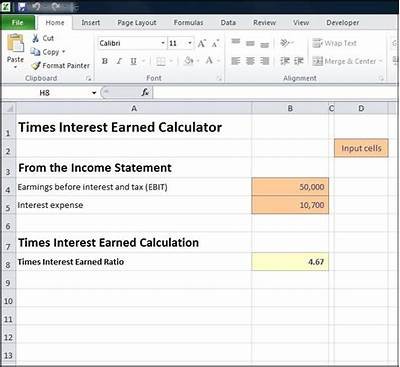Click the Increase Font Size icon
Image resolution: width=400 pixels, height=367 pixels.
202,43
